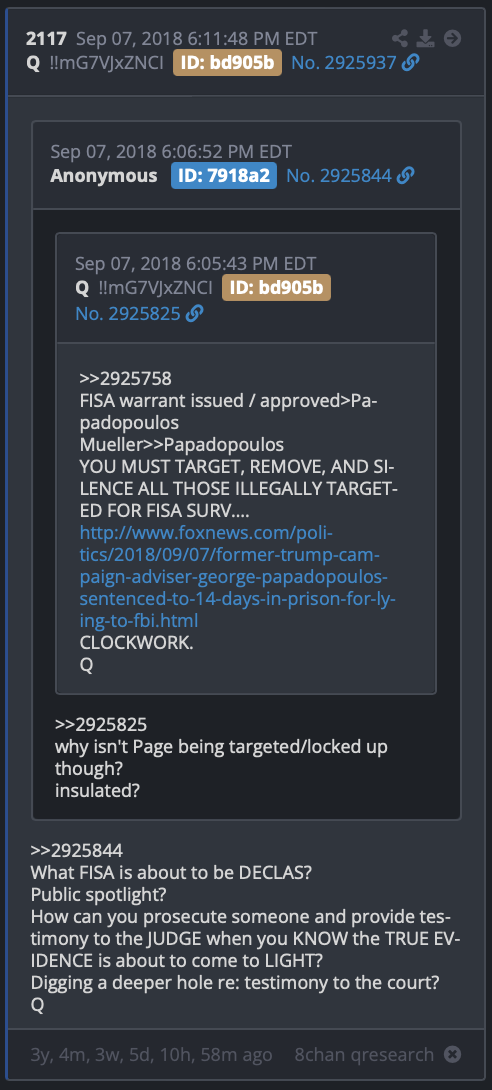Click the share icon in post header
The width and height of the screenshot is (492, 1090).
(400, 38)
